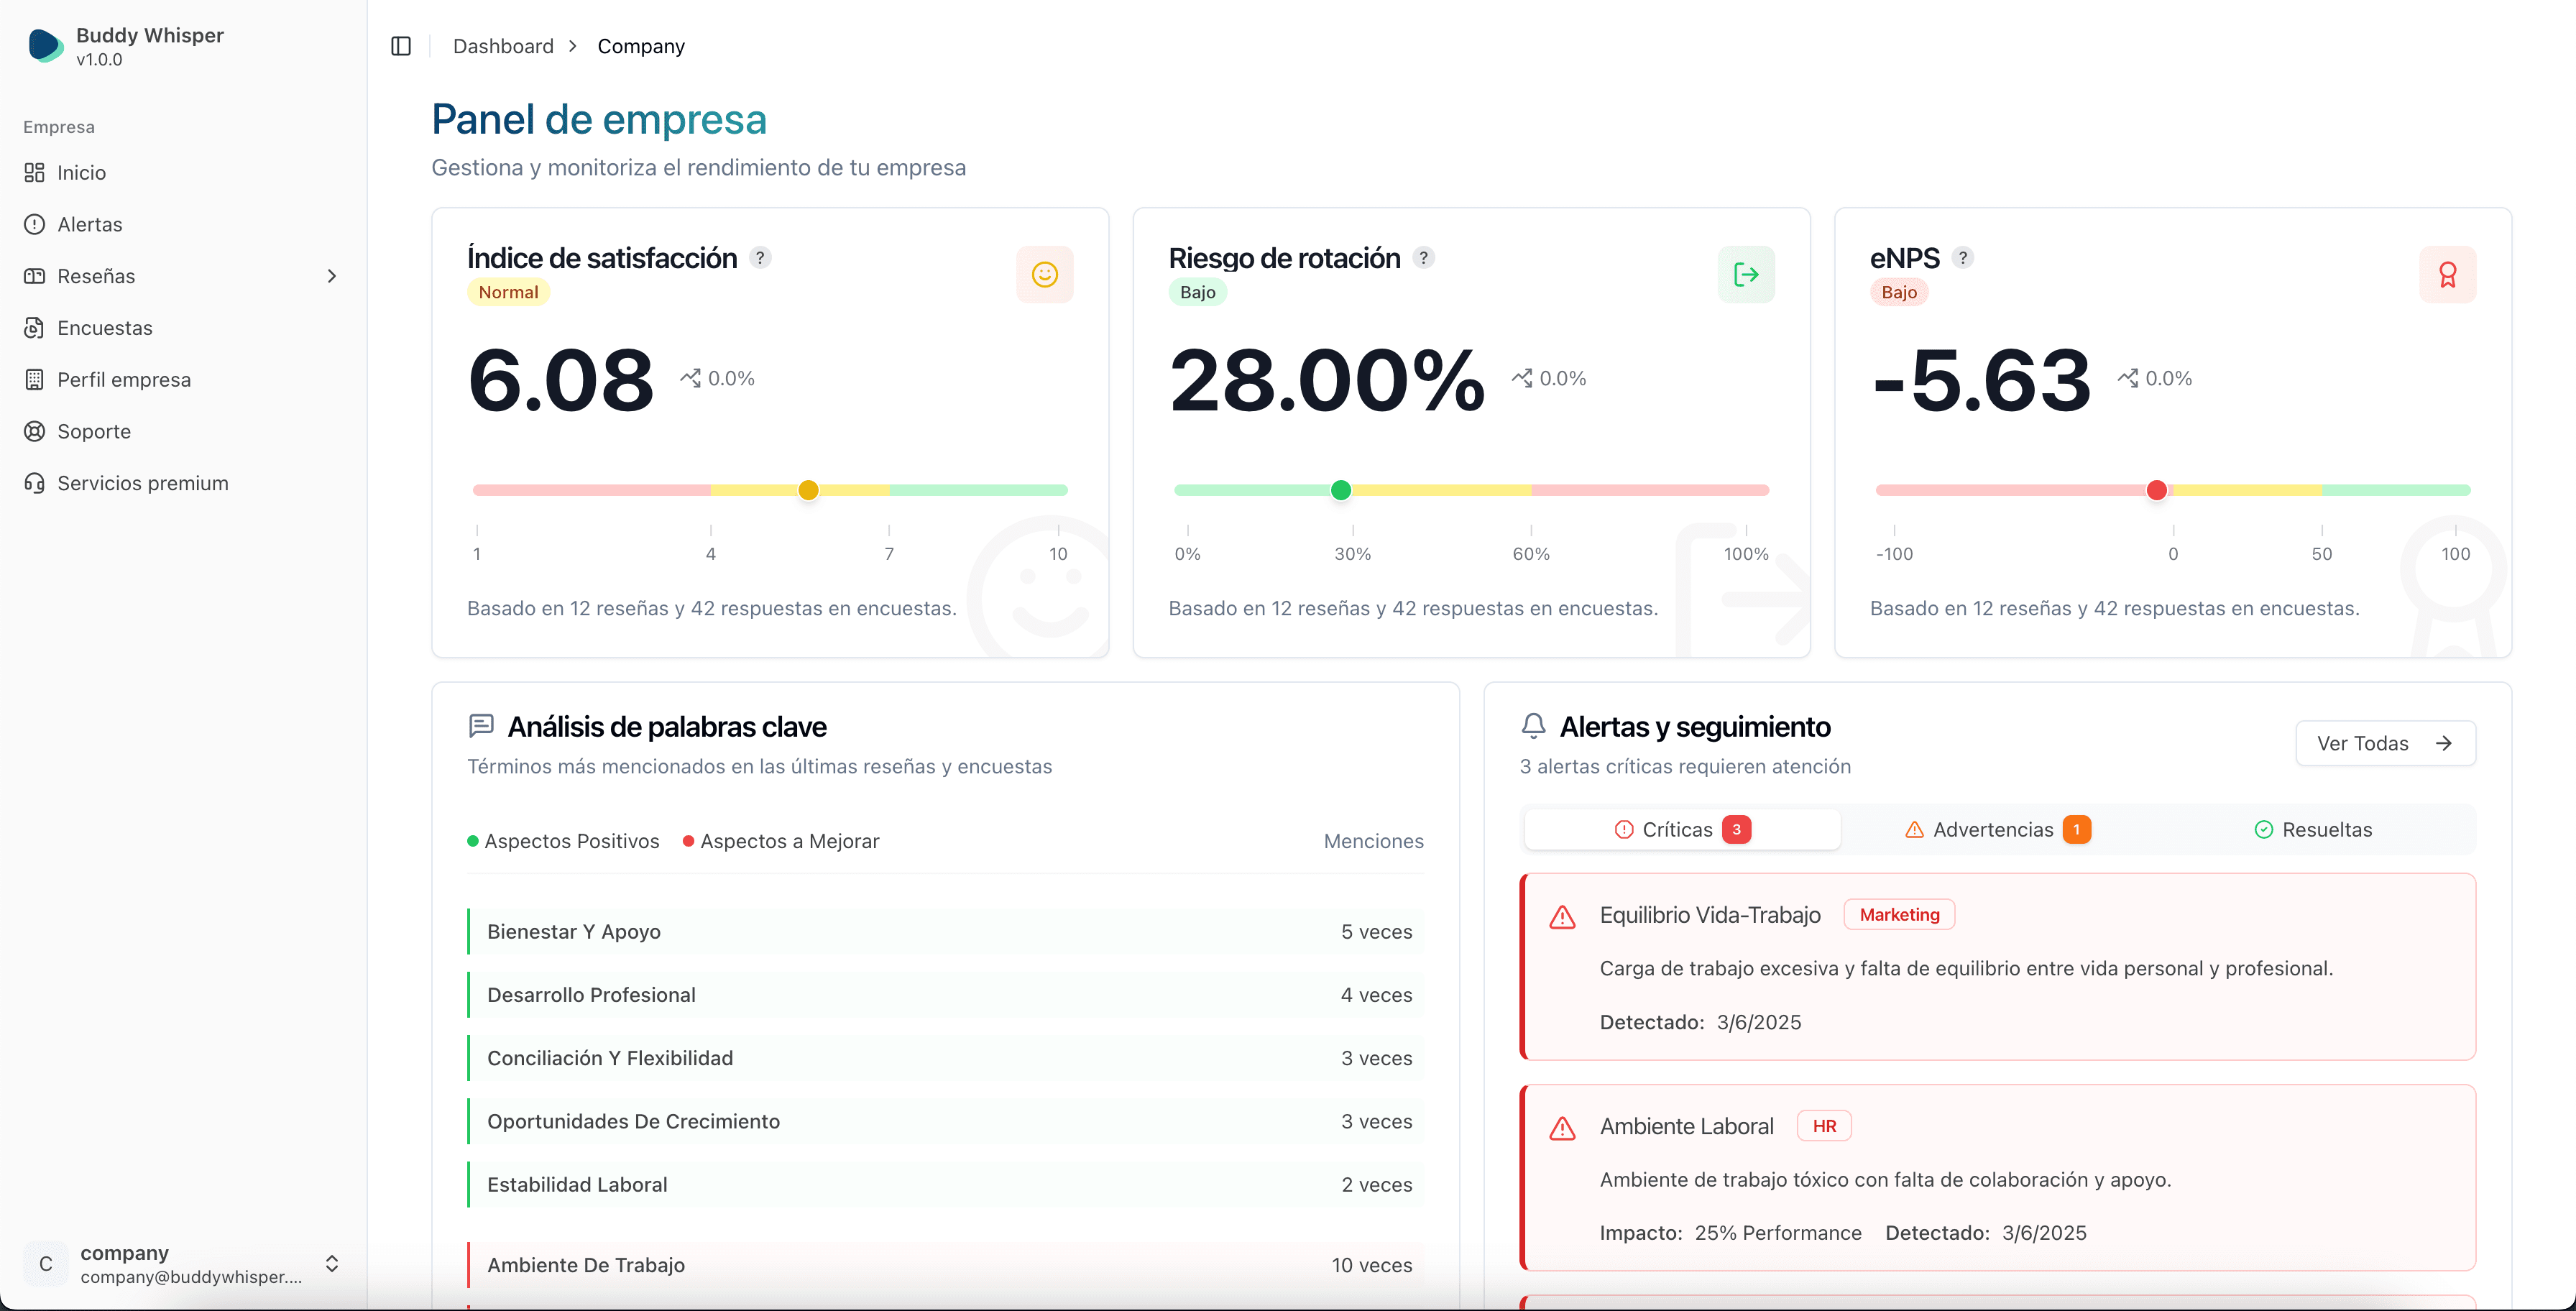
Task: Expand the Reseñas submenu chevron
Action: [x=332, y=276]
